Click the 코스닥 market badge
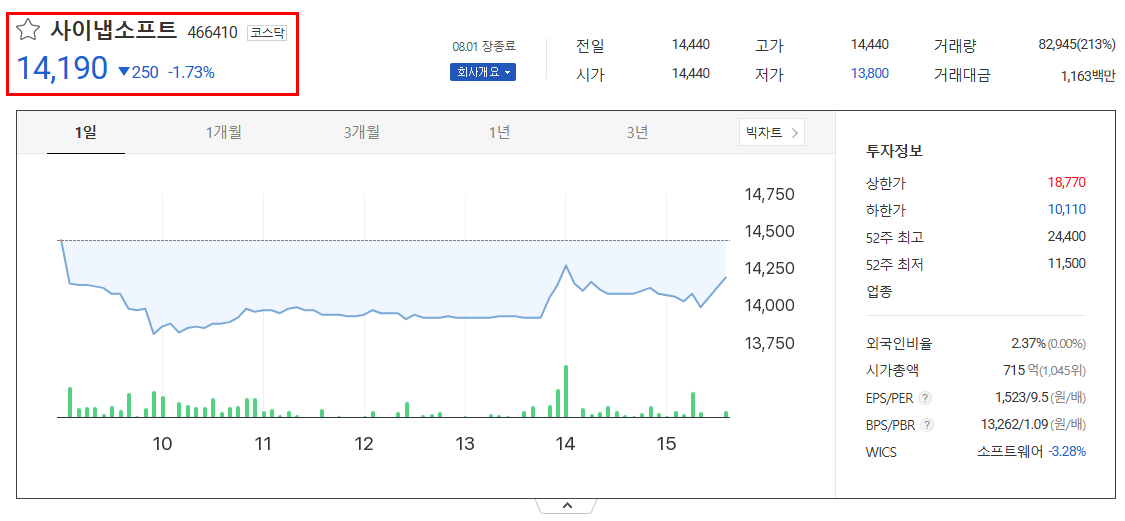Image resolution: width=1125 pixels, height=521 pixels. tap(267, 32)
